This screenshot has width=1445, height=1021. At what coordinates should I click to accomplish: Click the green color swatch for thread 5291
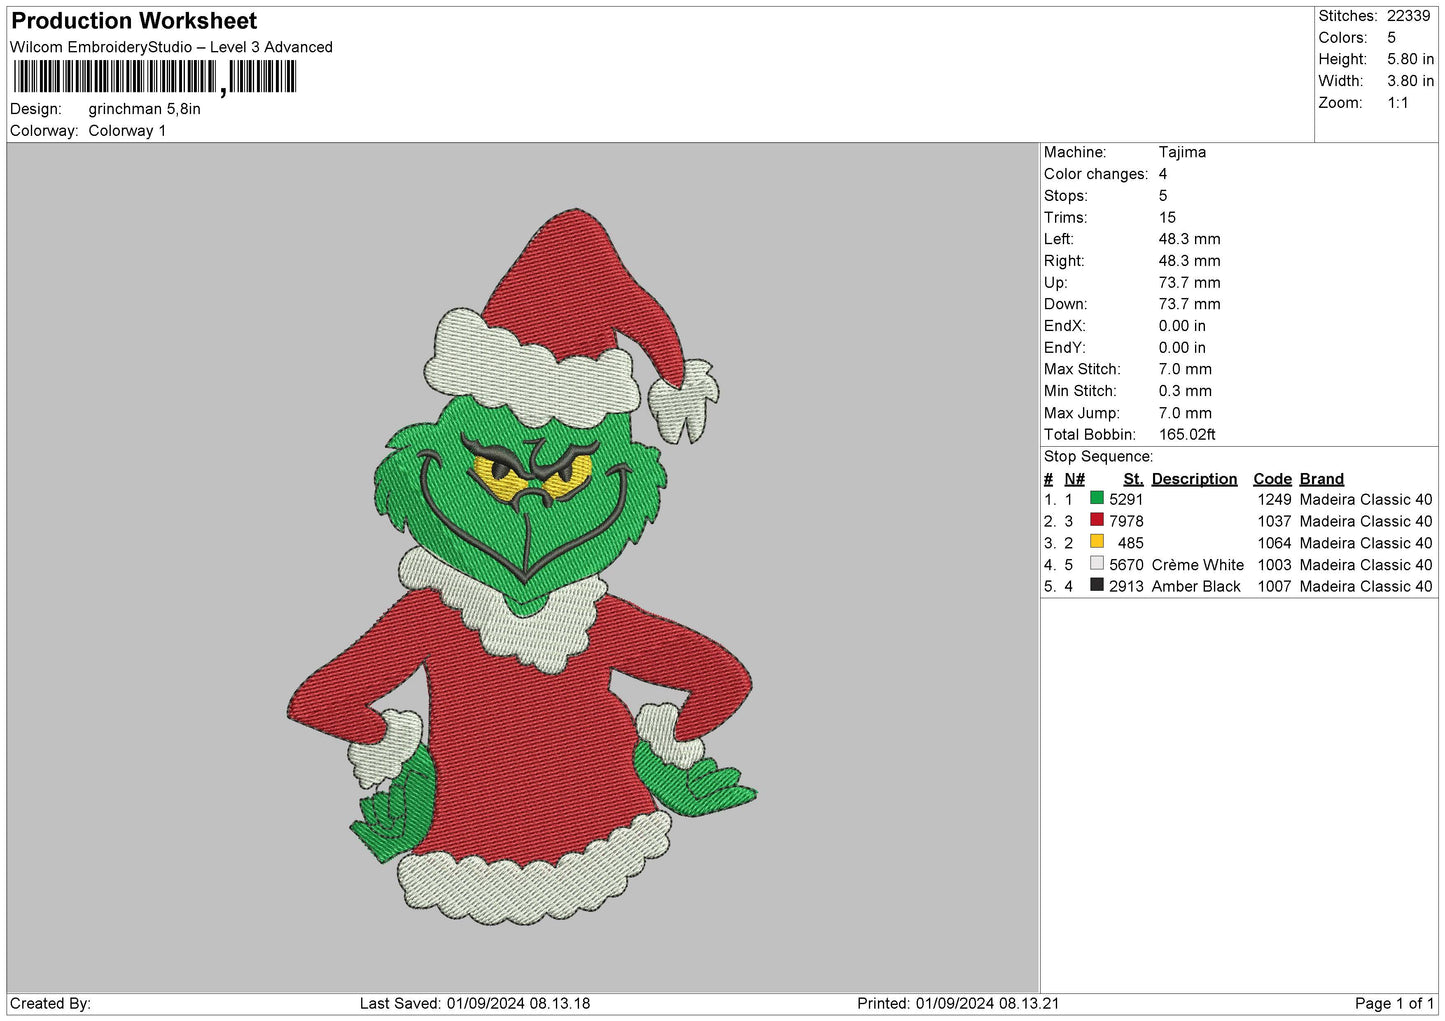click(x=1097, y=498)
